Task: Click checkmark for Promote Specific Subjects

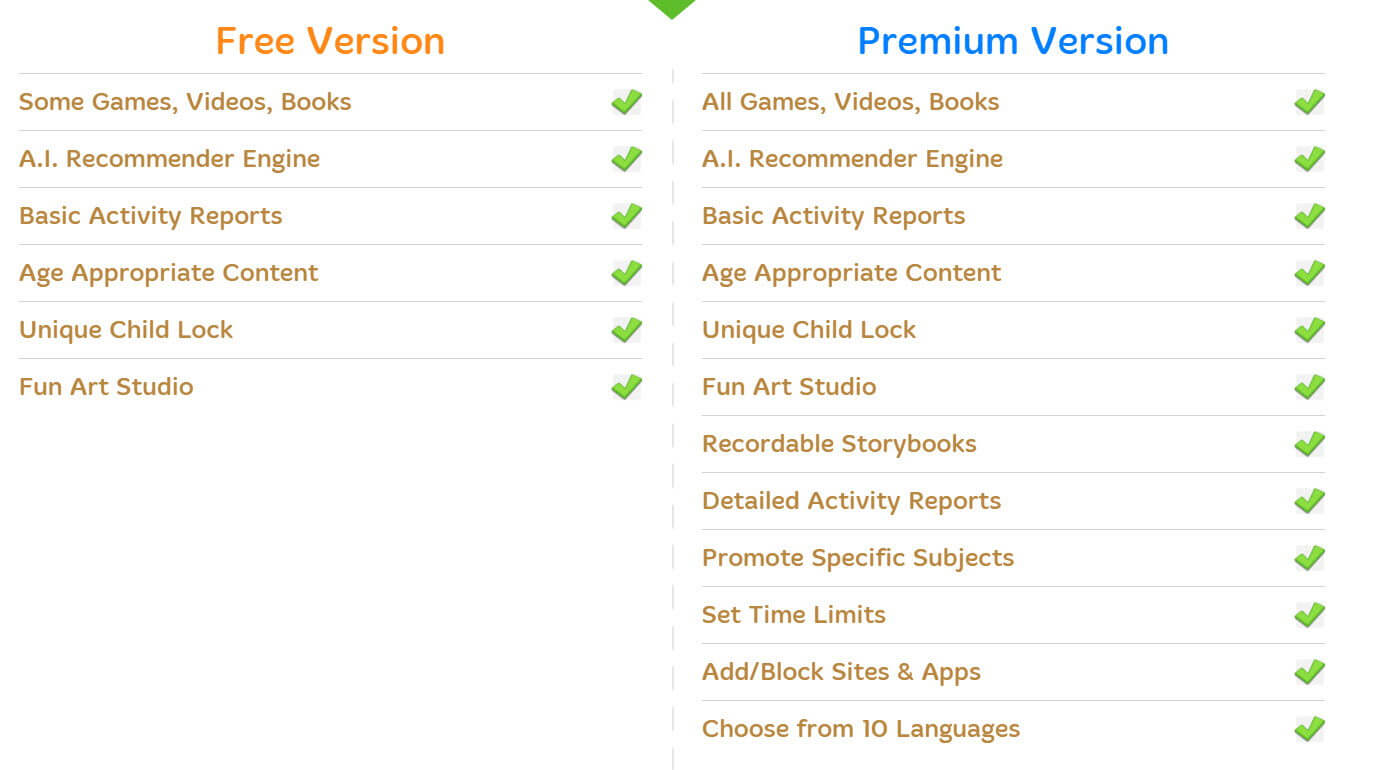Action: coord(1310,558)
